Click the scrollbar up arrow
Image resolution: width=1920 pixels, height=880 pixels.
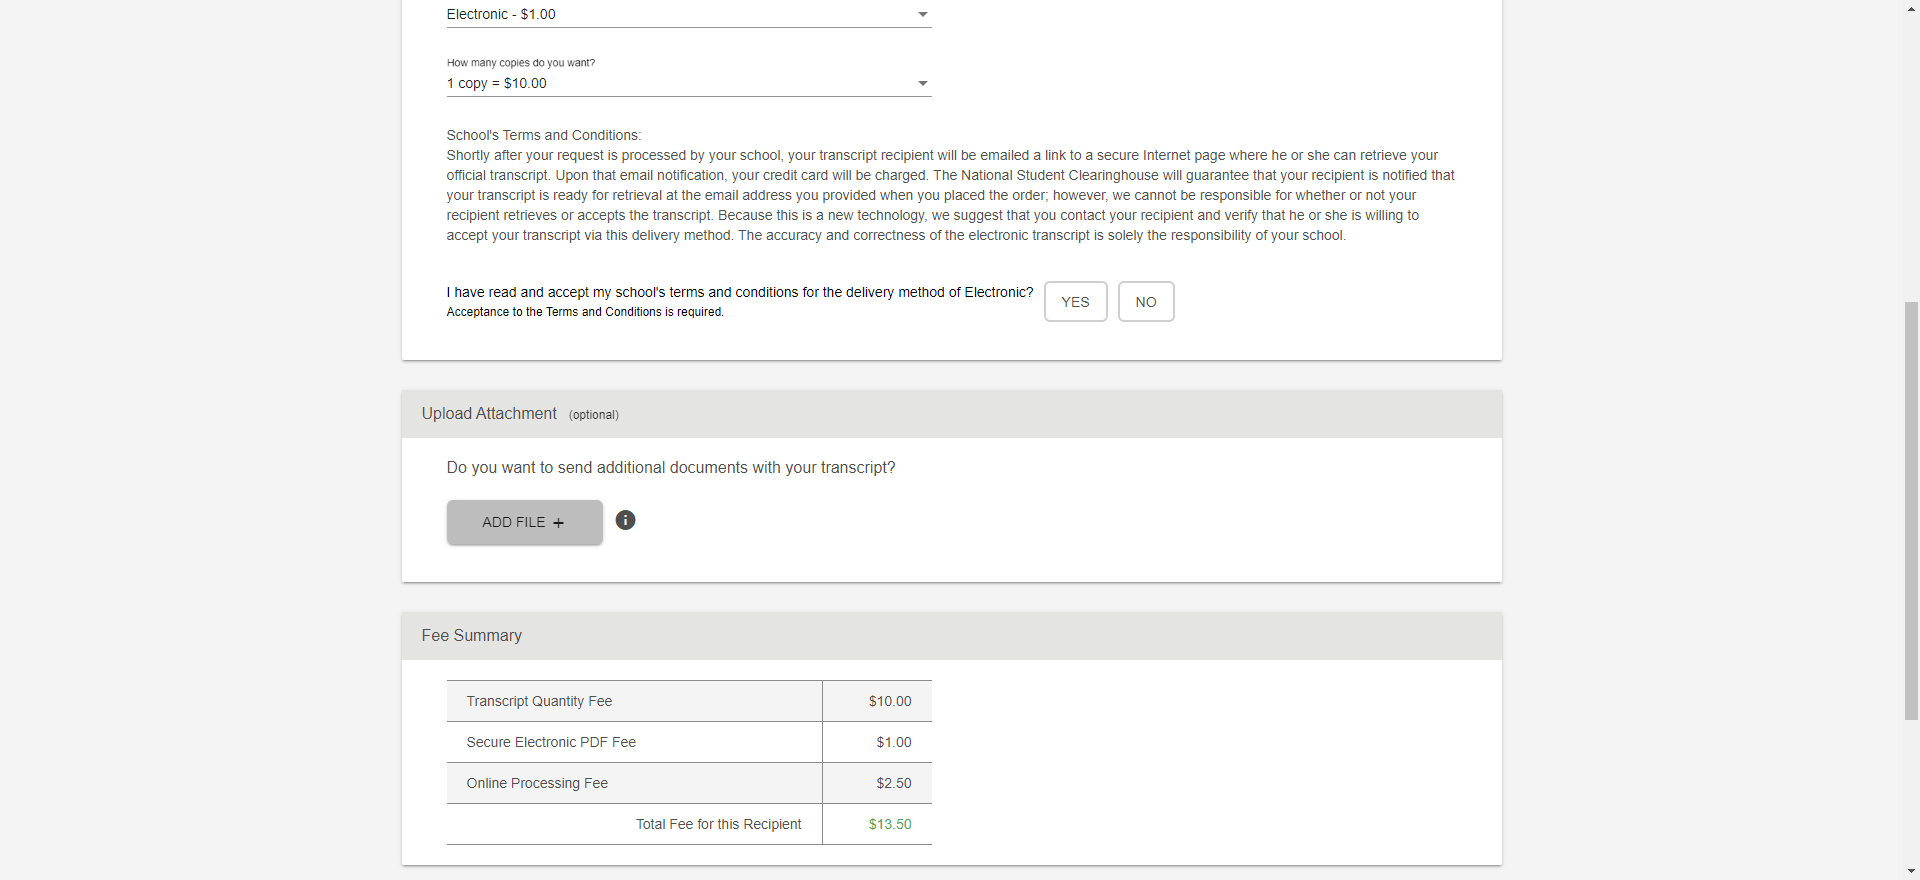coord(1911,8)
